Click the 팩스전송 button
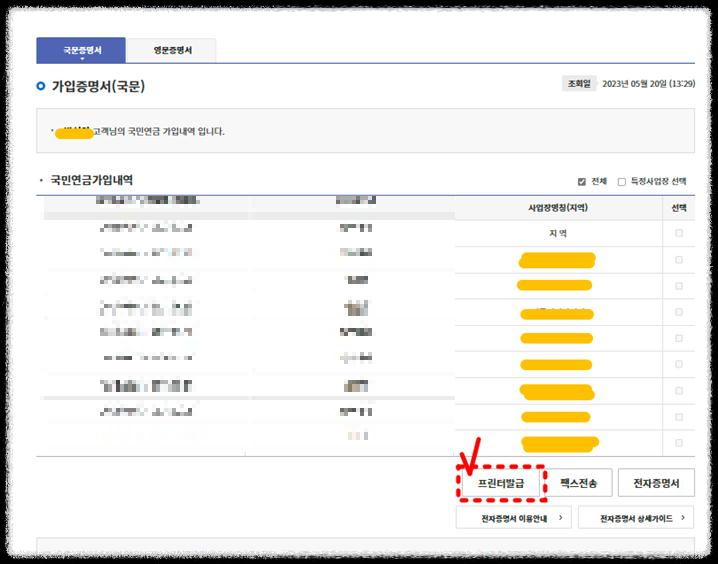Image resolution: width=718 pixels, height=564 pixels. [x=578, y=483]
